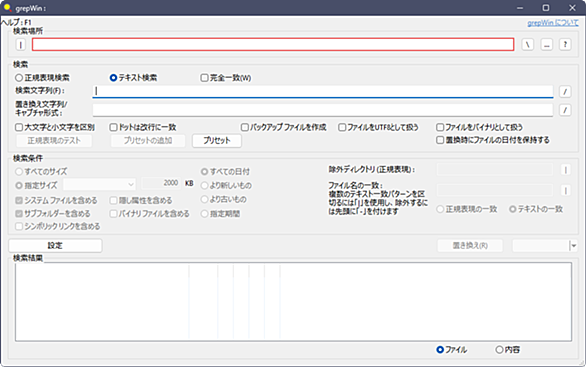Screen dimensions: 586x367
Task: Open the size comparison dropdown
Action: [x=99, y=184]
